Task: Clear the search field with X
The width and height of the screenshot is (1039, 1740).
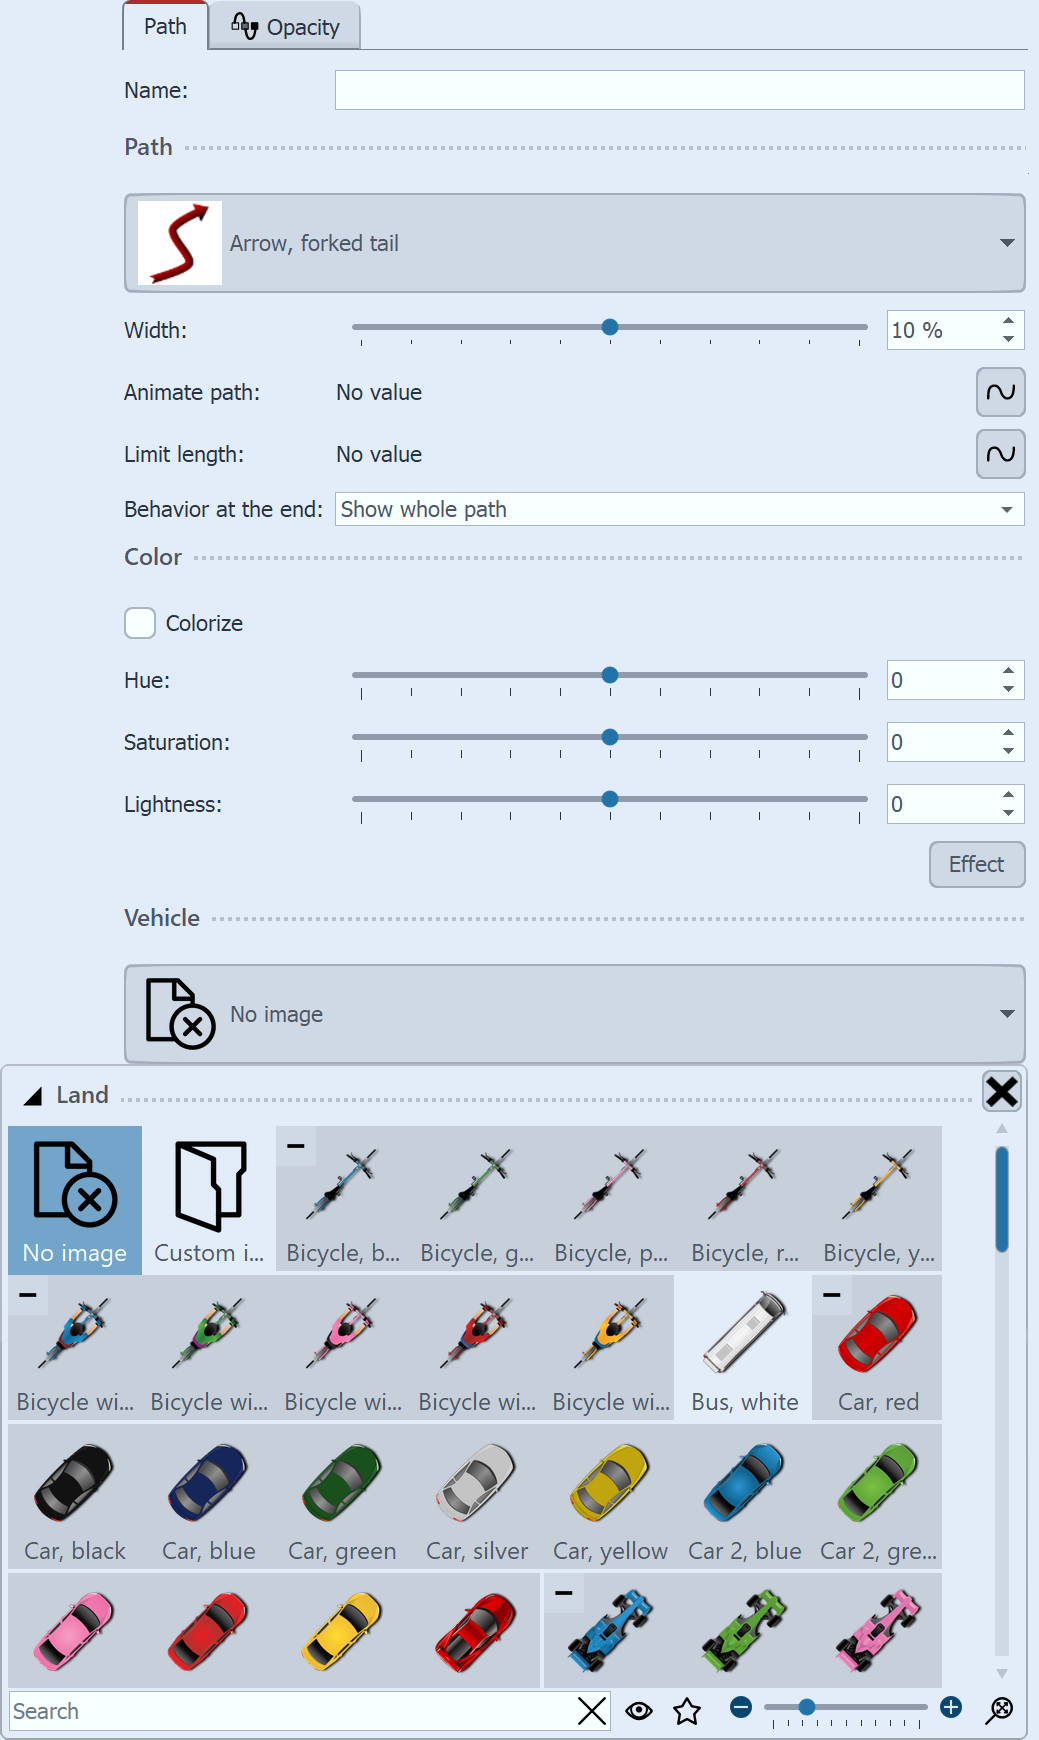Action: [592, 1711]
